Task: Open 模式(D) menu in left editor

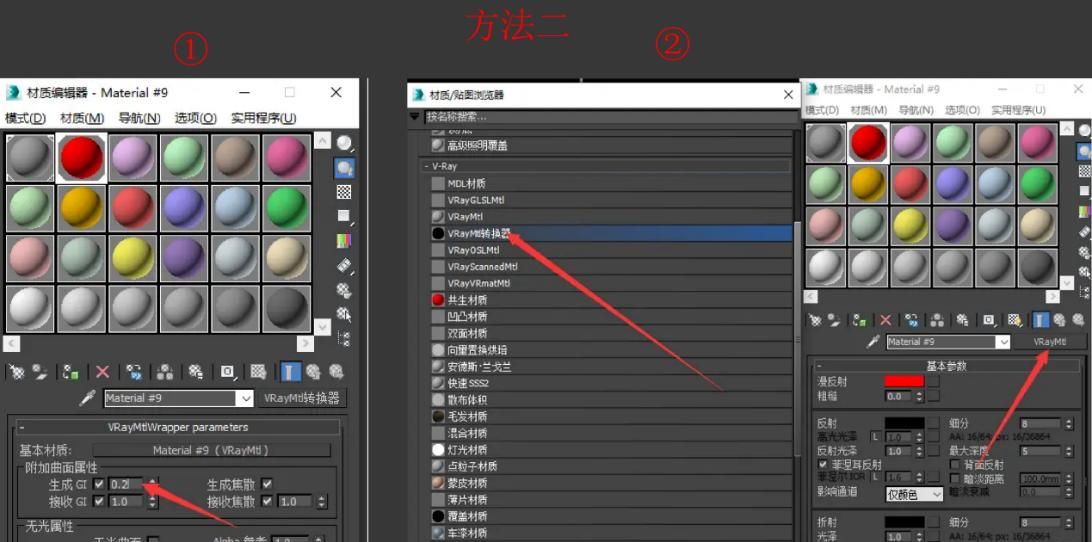Action: (26, 118)
